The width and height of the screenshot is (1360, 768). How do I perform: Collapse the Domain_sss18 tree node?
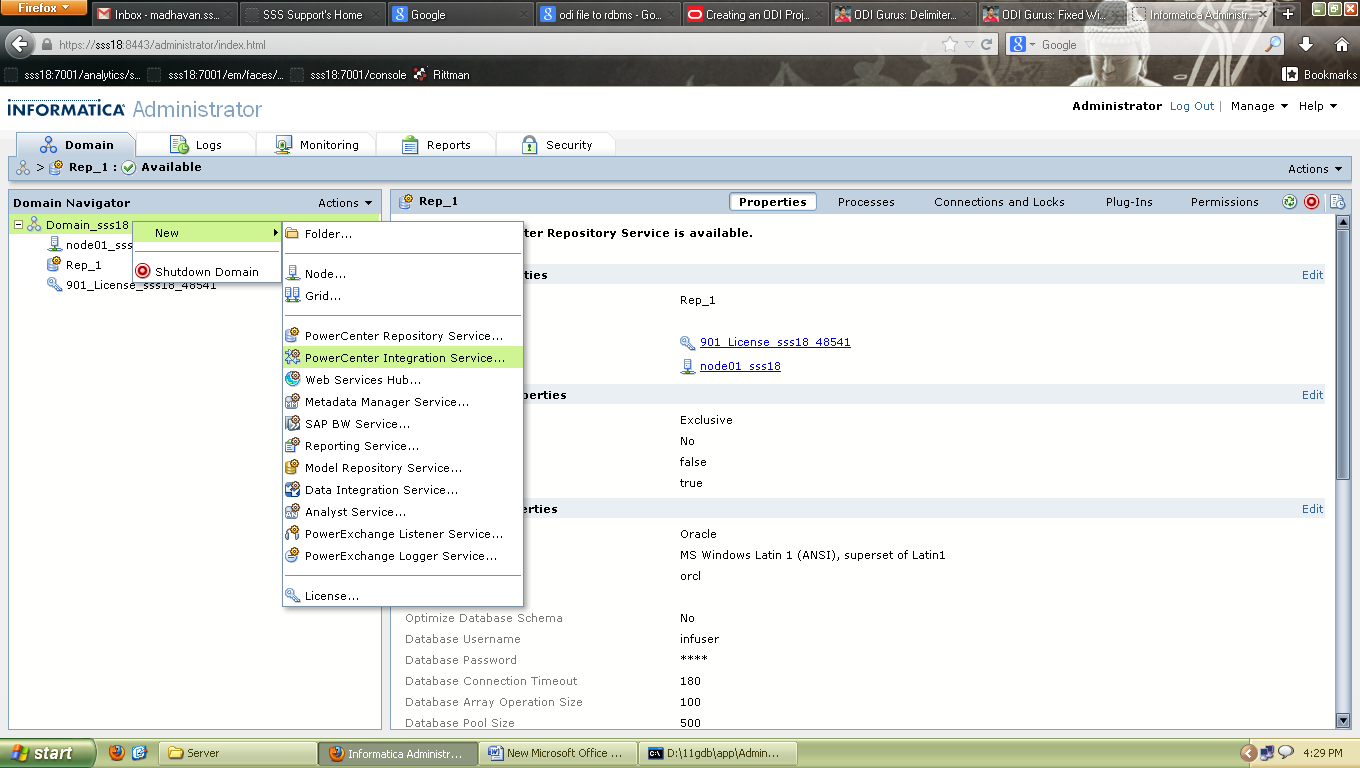18,225
